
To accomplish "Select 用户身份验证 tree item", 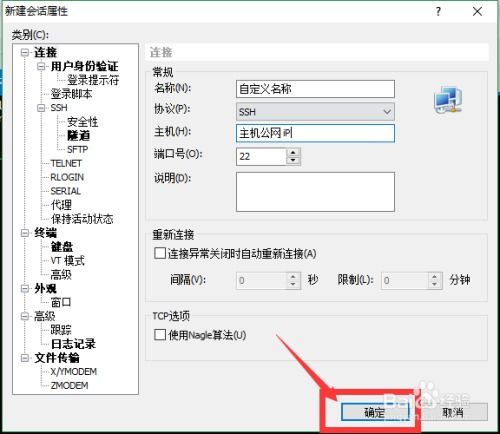I will click(x=84, y=66).
